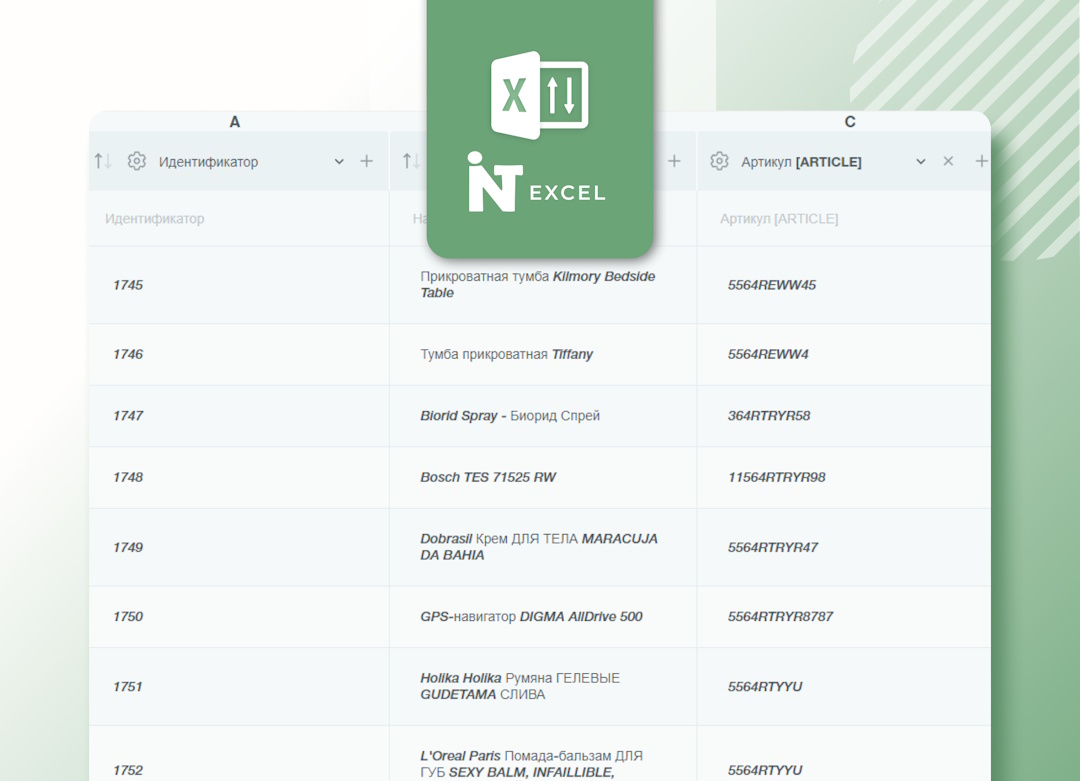
Task: Select article 5564RTYYU in row 1752
Action: pyautogui.click(x=765, y=770)
